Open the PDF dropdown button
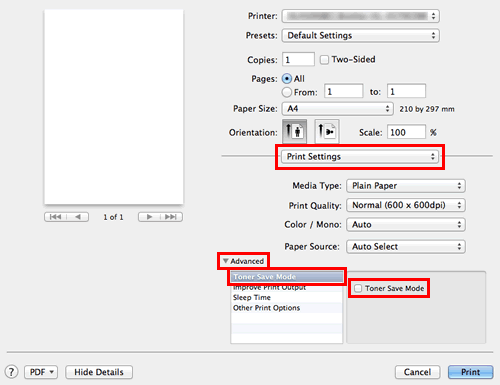The width and height of the screenshot is (500, 385). (41, 372)
